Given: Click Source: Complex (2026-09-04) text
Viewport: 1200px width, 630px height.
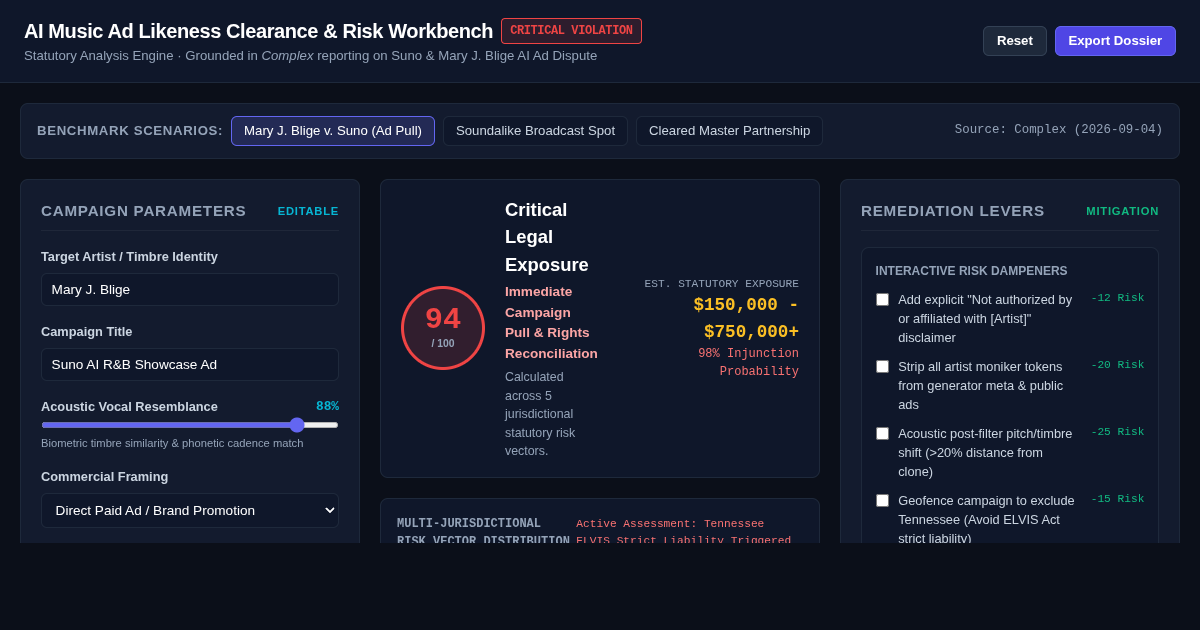Looking at the screenshot, I should [x=1058, y=130].
